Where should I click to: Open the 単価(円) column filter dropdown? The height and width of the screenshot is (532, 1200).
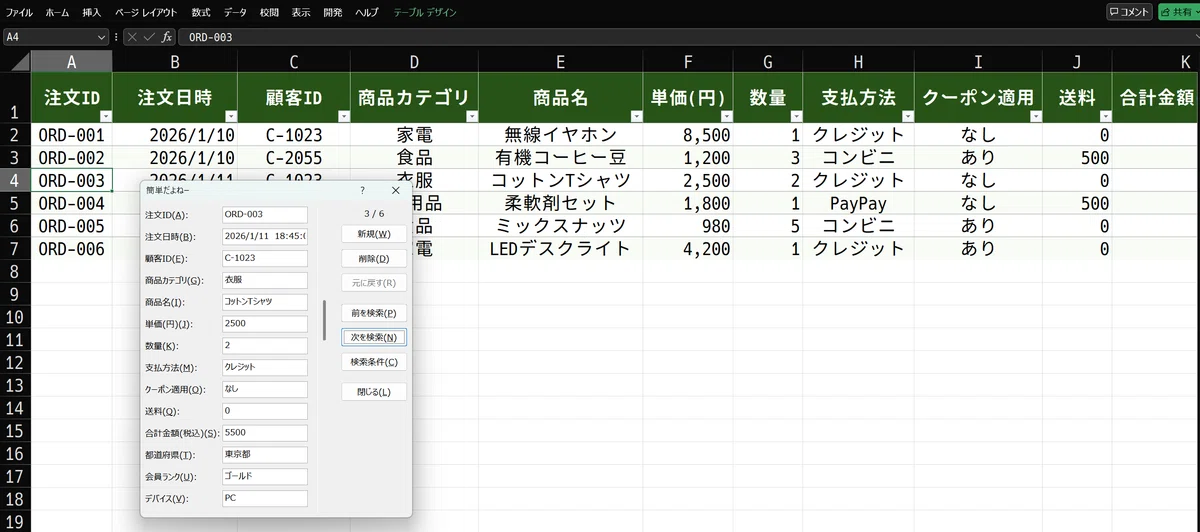coord(725,116)
